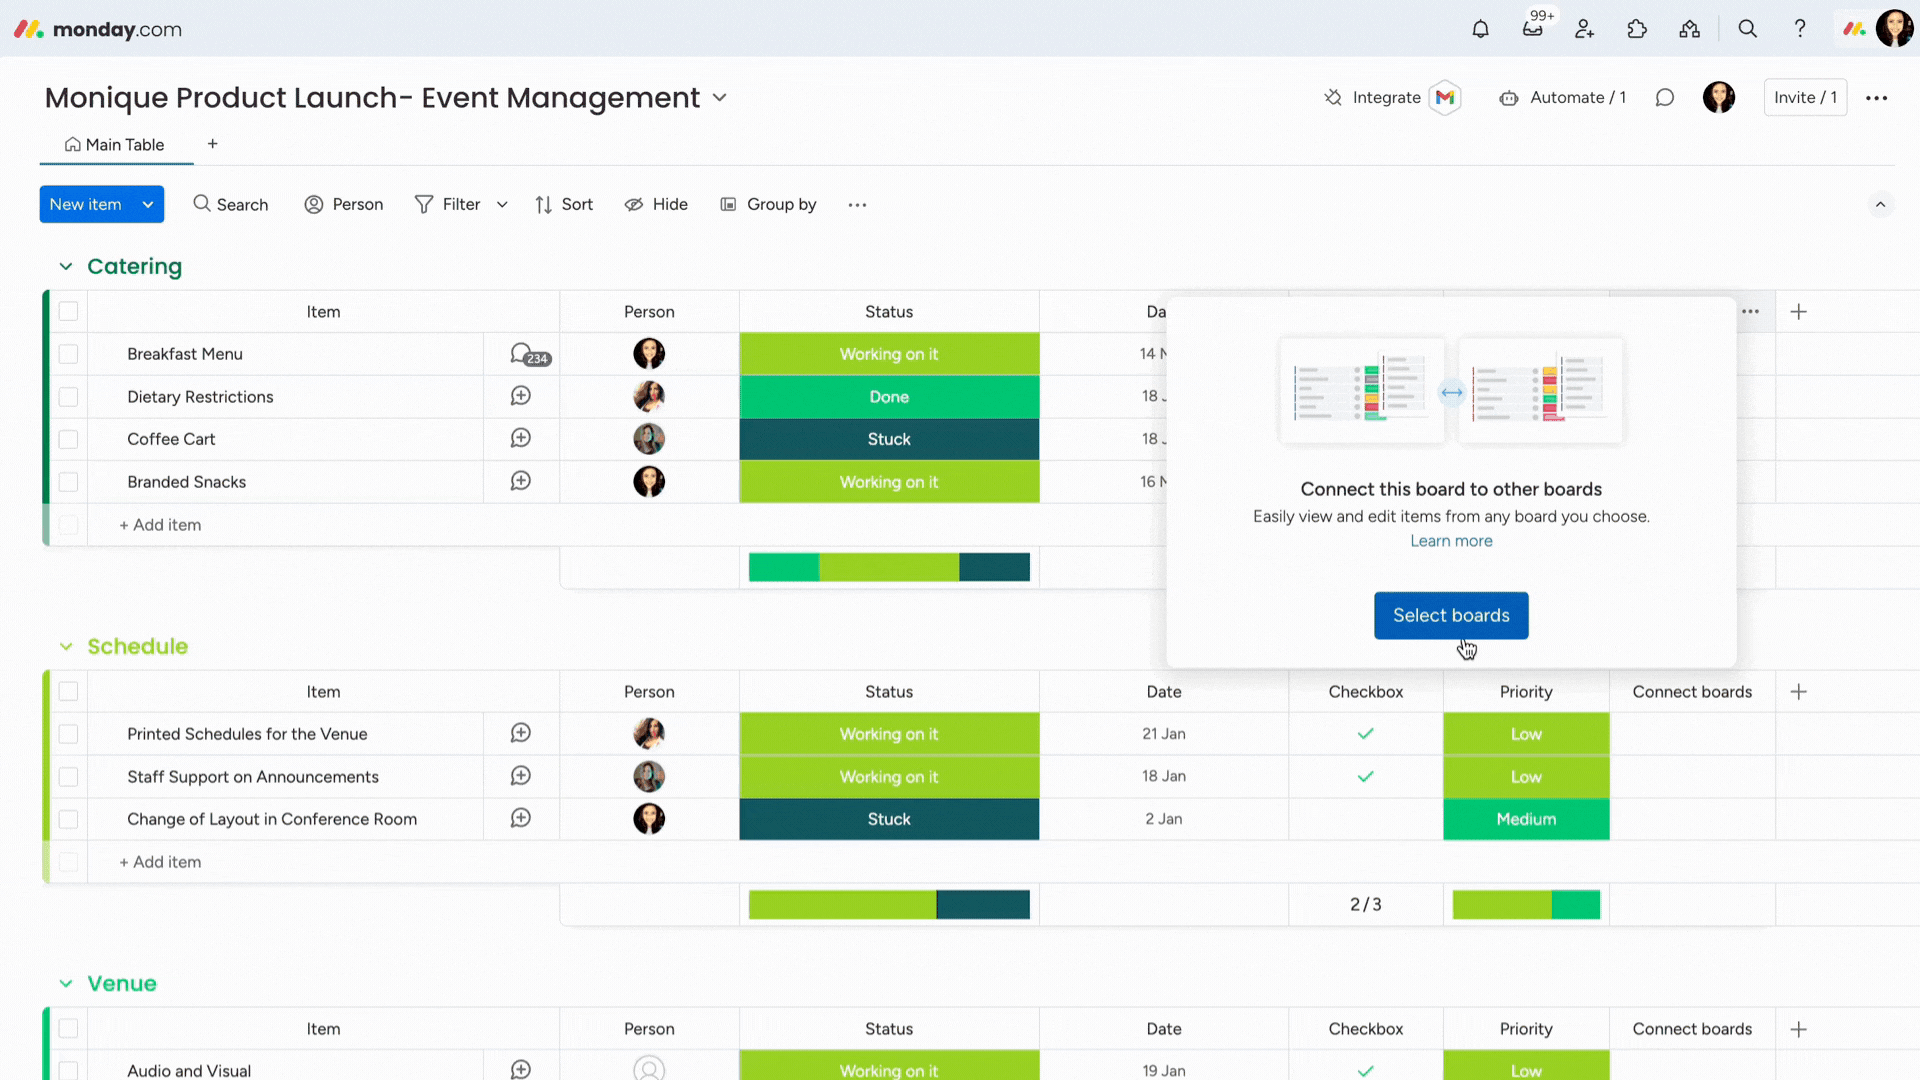Add an update to Change of Layout in Conference Room

pyautogui.click(x=521, y=818)
